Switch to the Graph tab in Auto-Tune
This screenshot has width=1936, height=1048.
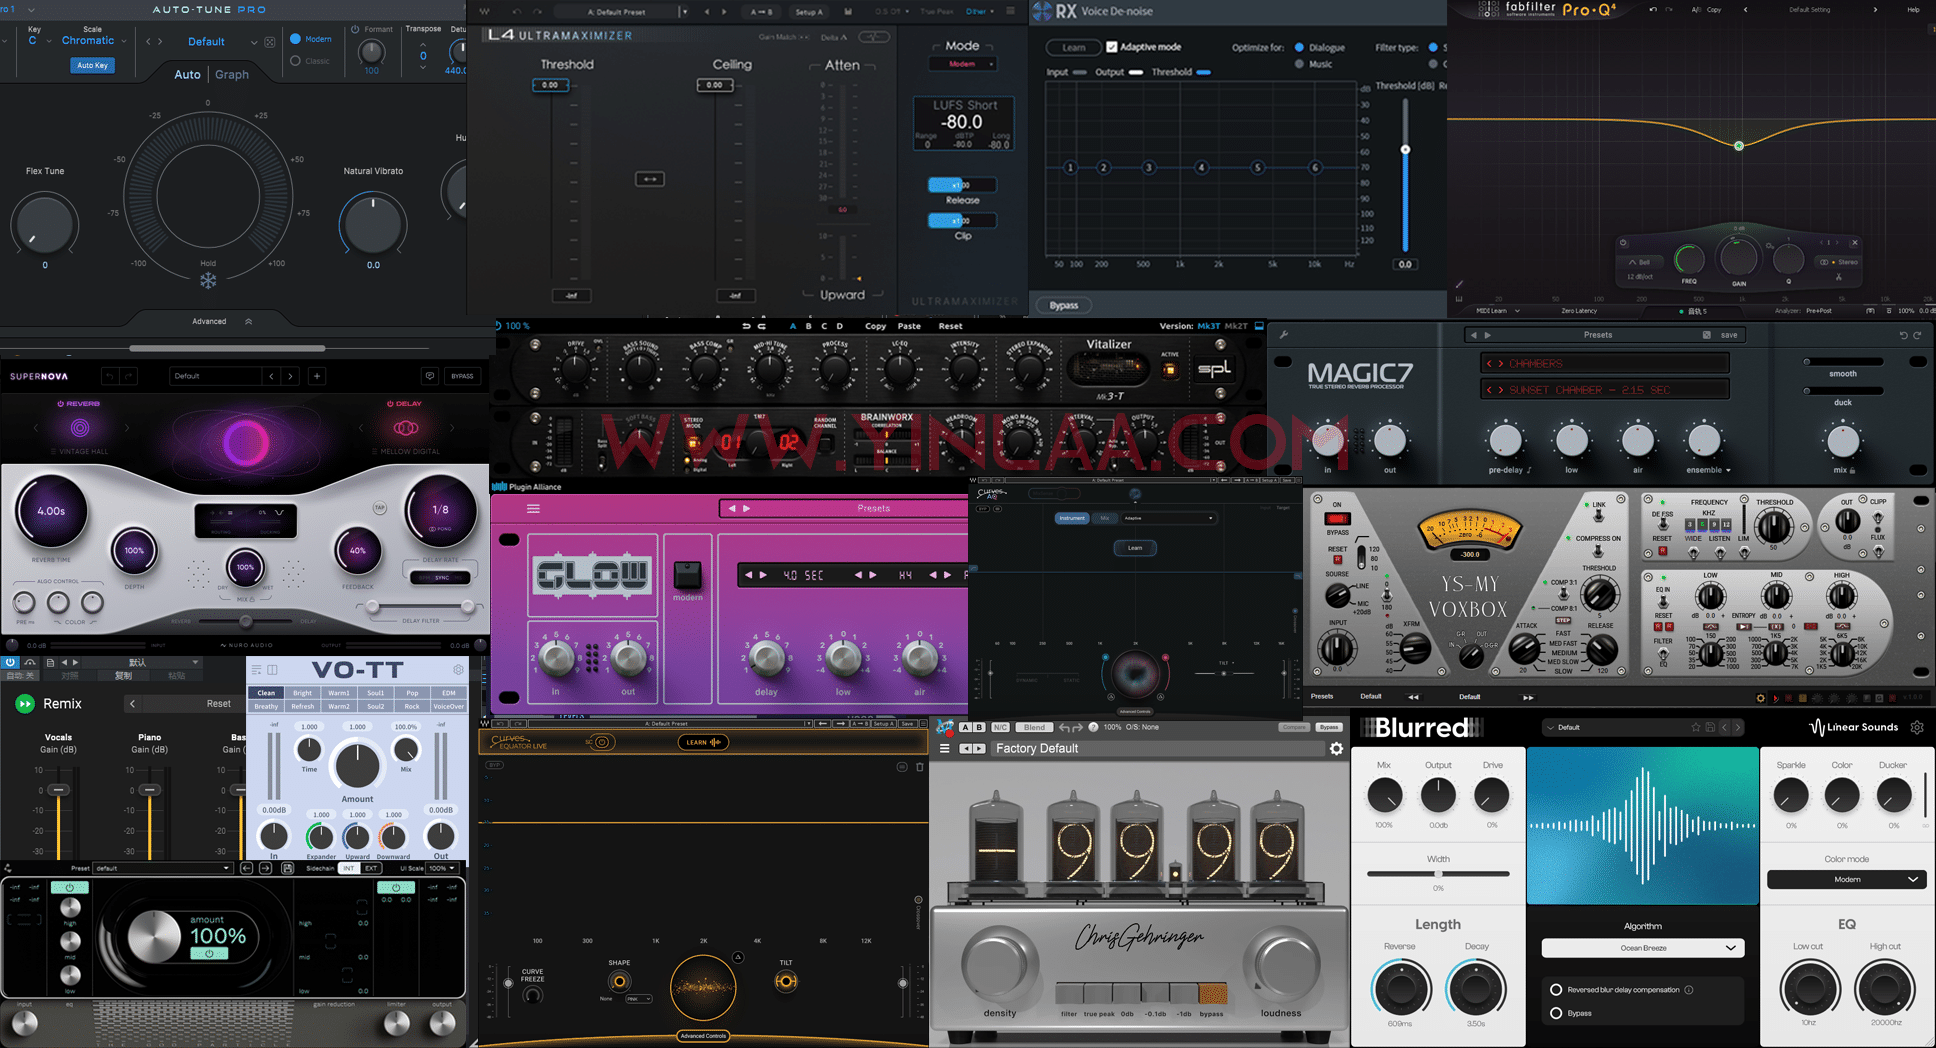coord(232,74)
